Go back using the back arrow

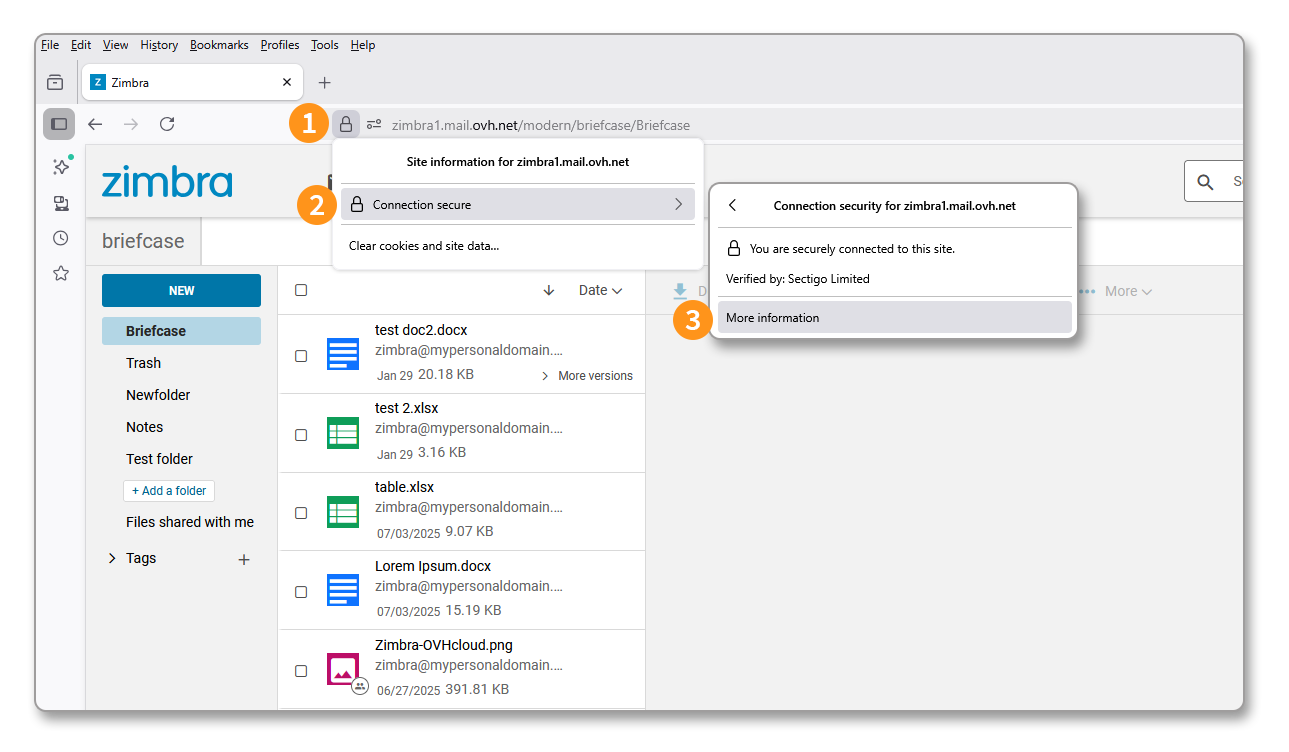tap(95, 124)
